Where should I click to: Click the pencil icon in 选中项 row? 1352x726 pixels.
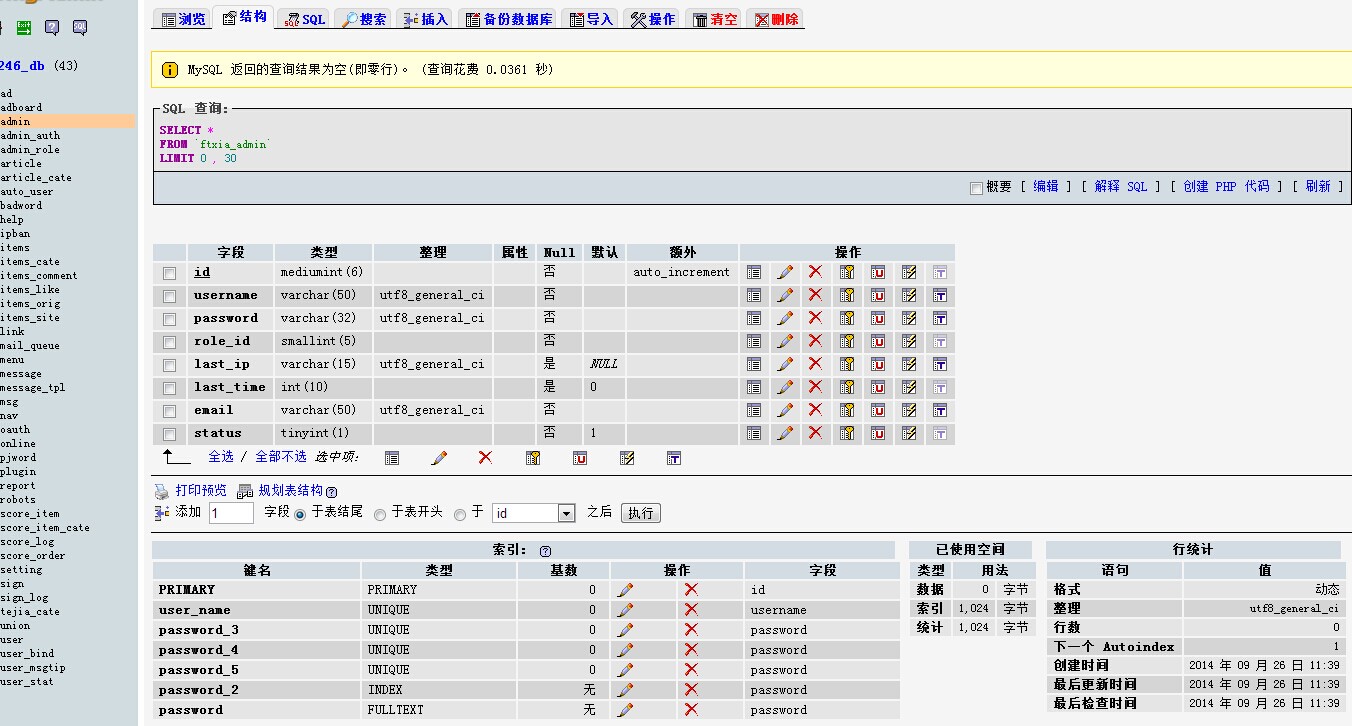[439, 458]
